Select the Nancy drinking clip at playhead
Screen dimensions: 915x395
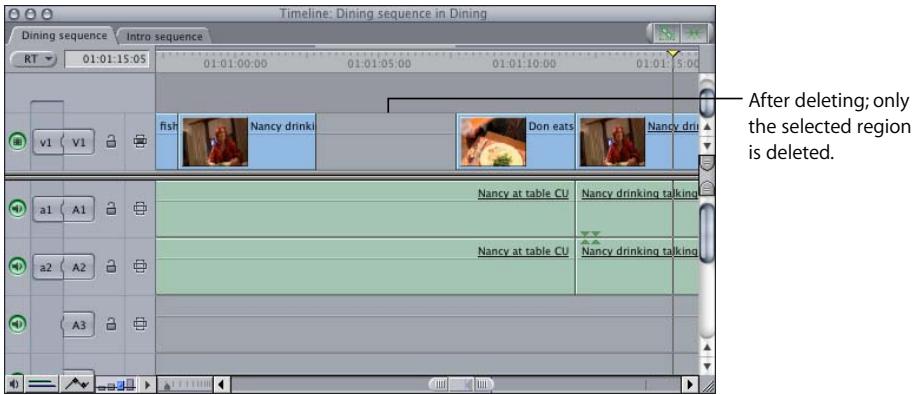[637, 142]
